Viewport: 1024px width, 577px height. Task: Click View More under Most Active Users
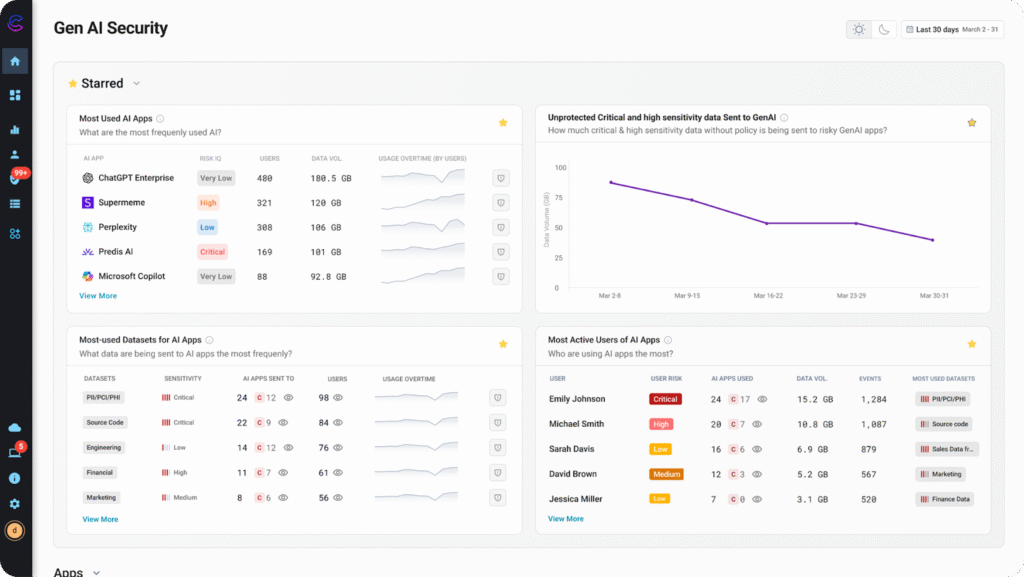(x=566, y=519)
